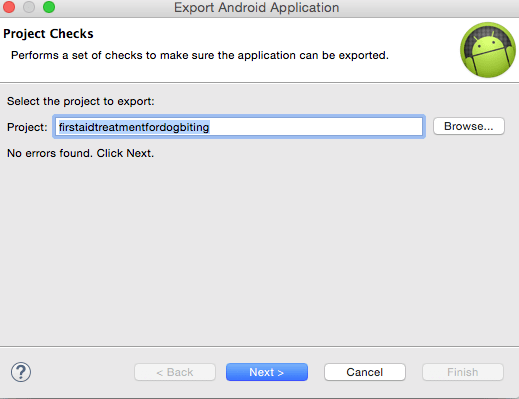Close the dialog with the red window button
The image size is (519, 399).
coord(9,7)
